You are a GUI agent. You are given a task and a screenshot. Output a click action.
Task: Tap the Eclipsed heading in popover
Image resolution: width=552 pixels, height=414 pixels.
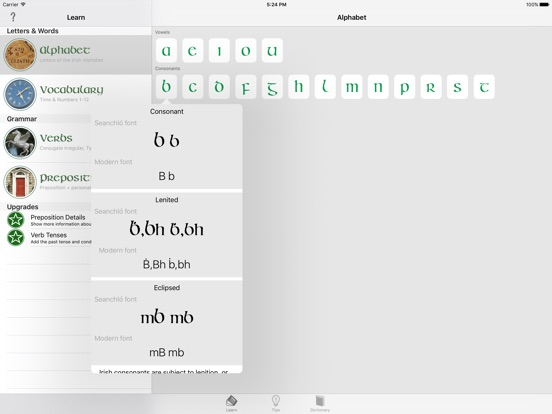[x=167, y=288]
